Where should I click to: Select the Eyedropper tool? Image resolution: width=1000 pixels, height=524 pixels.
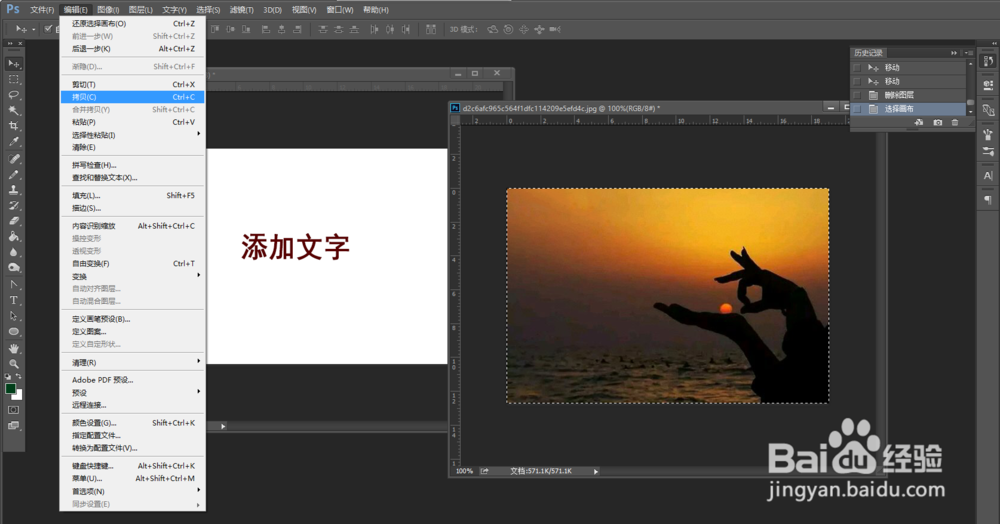tap(13, 142)
